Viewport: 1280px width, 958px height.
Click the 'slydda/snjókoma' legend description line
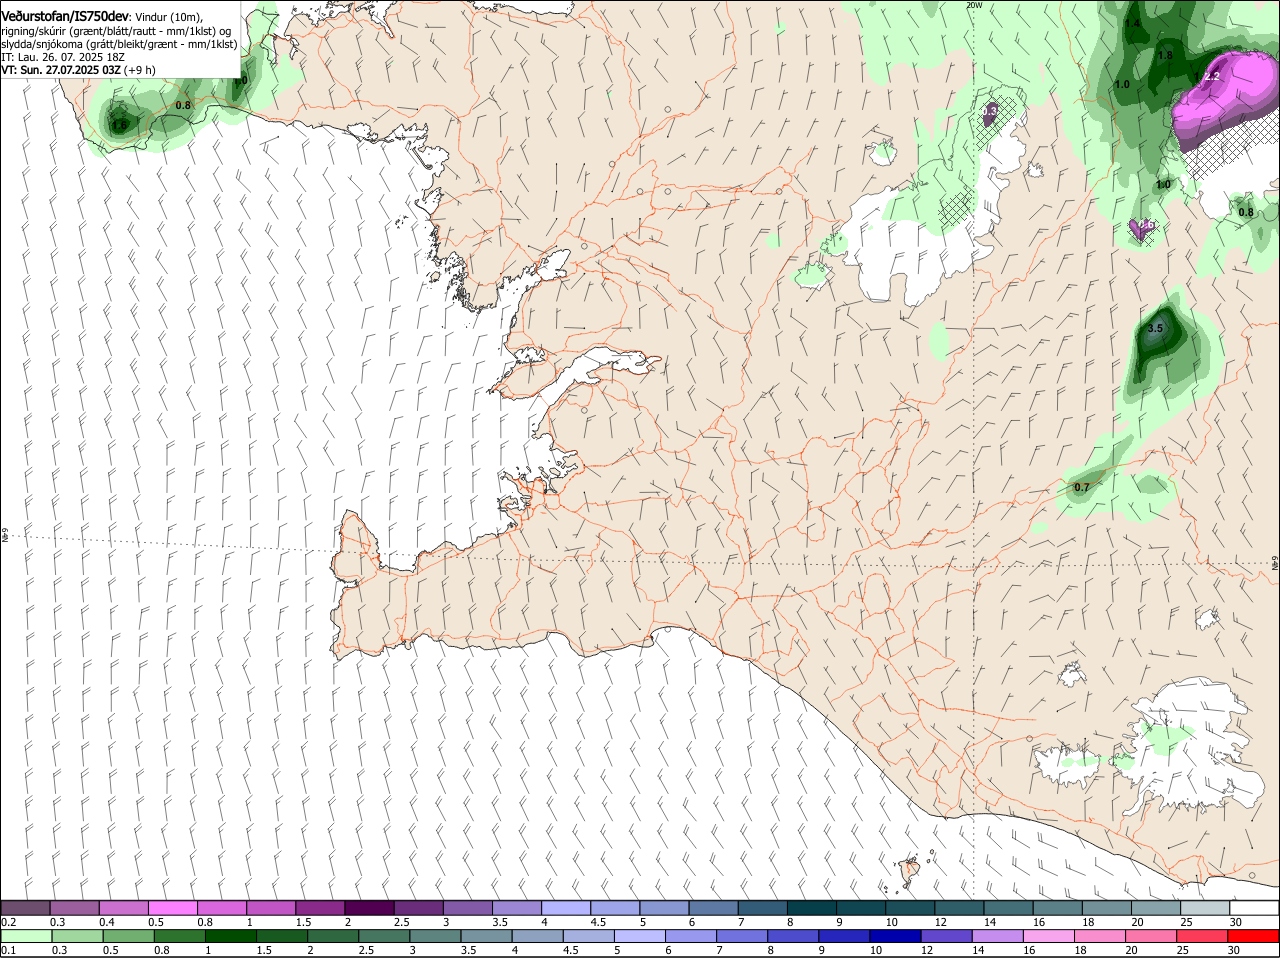pos(119,44)
